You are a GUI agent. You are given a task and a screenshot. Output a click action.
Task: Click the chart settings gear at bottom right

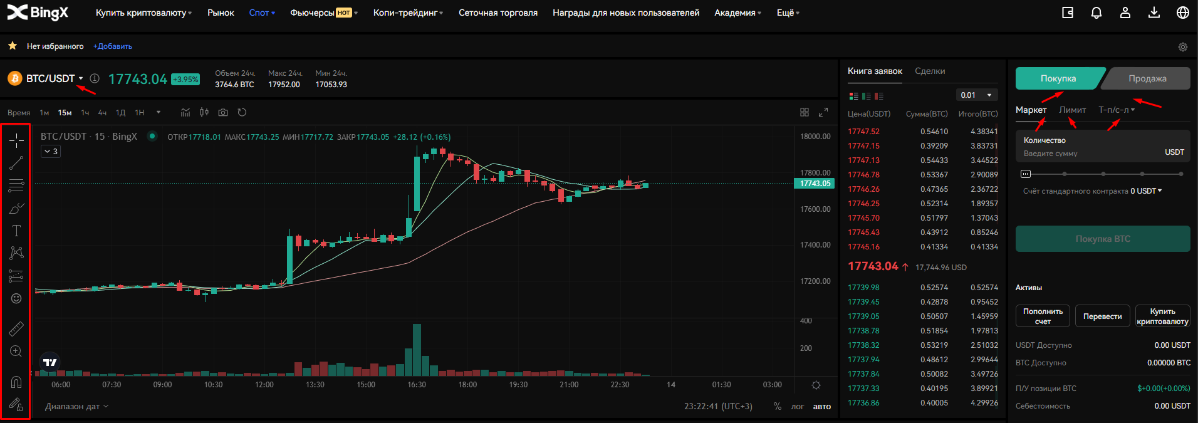(x=817, y=385)
